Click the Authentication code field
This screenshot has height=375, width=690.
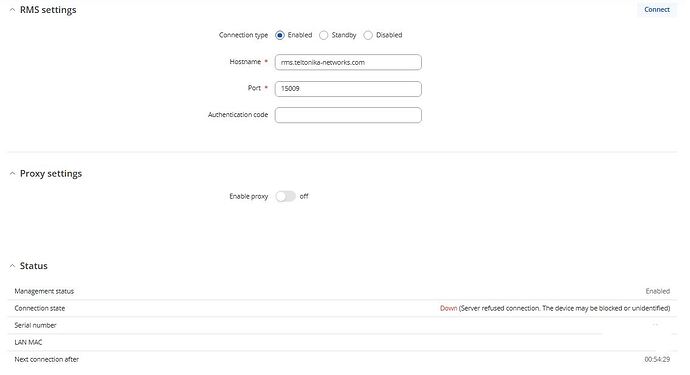point(348,115)
